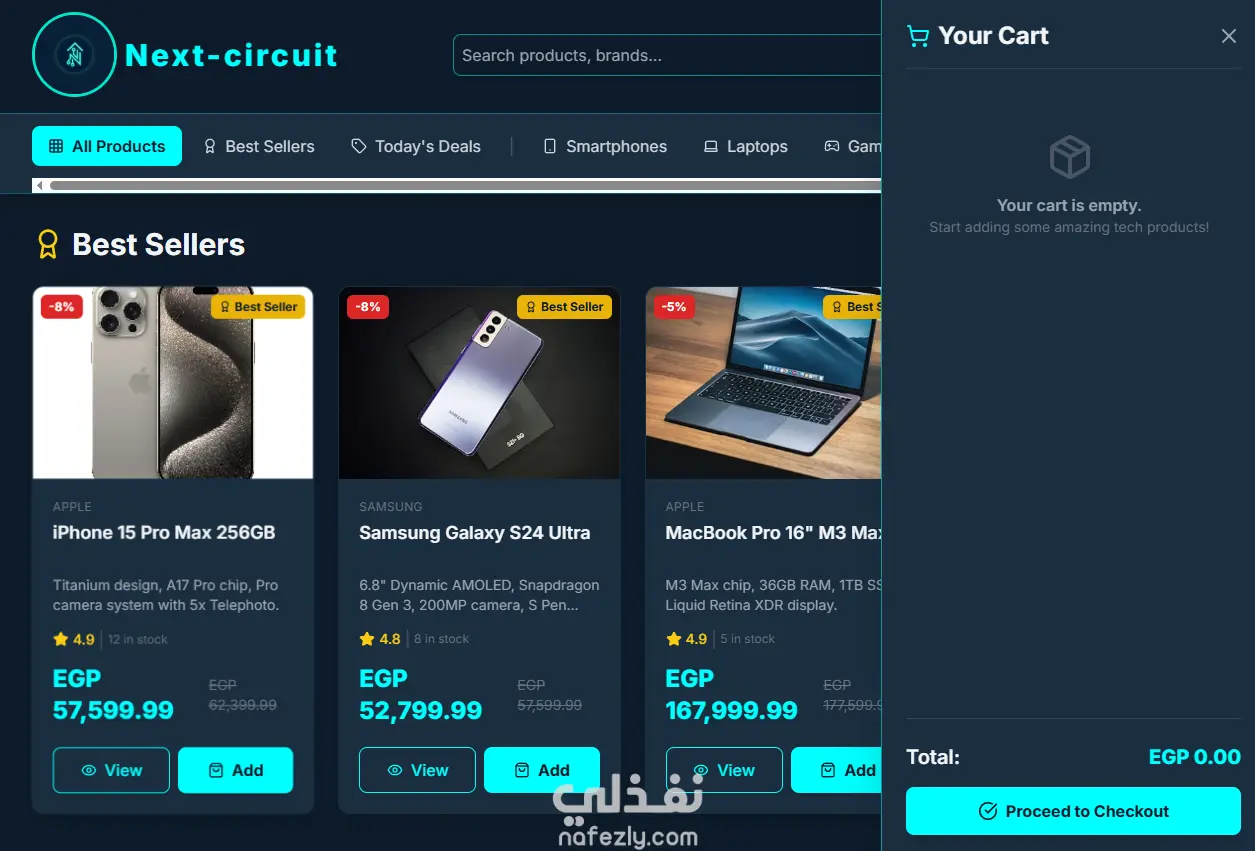Screen dimensions: 1255x851
Task: Click the Best Seller badge on the iPhone card
Action: click(x=258, y=307)
